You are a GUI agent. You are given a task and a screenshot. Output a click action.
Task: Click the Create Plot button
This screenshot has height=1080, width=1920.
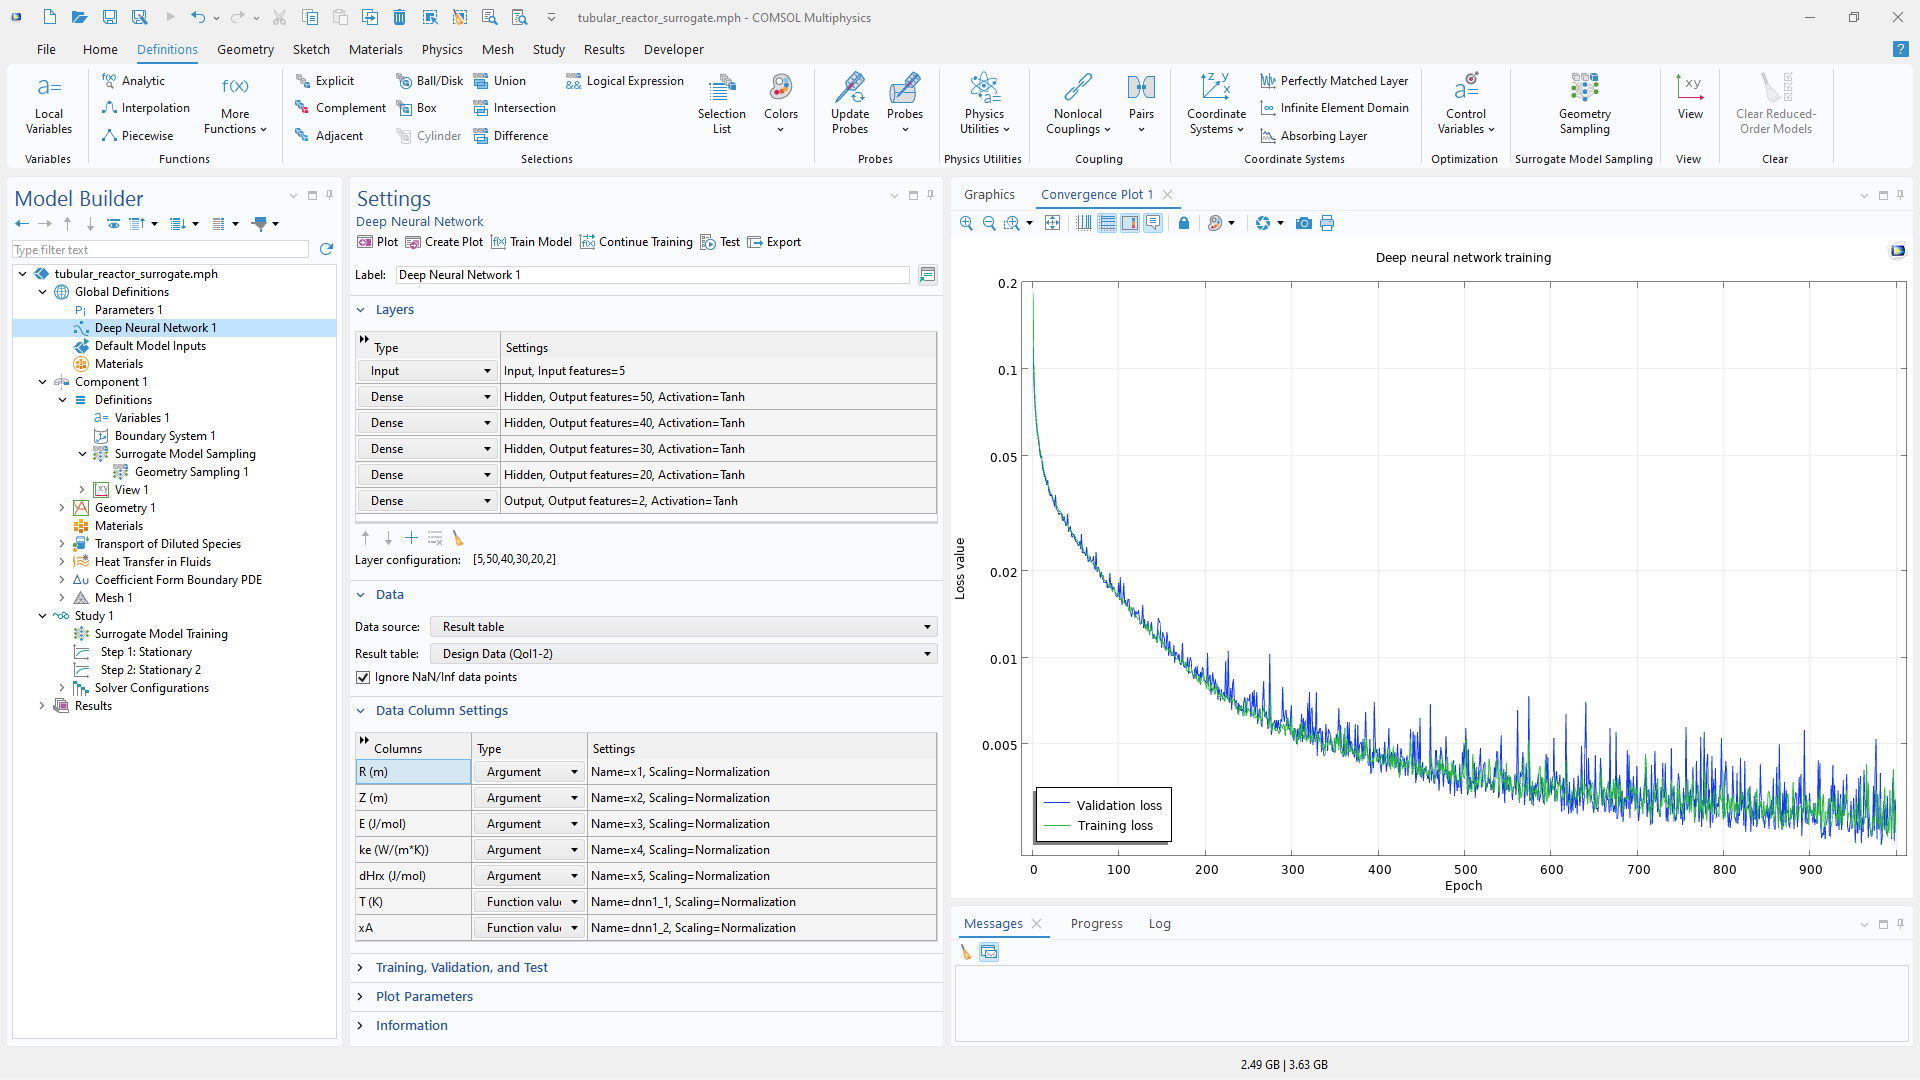click(443, 242)
